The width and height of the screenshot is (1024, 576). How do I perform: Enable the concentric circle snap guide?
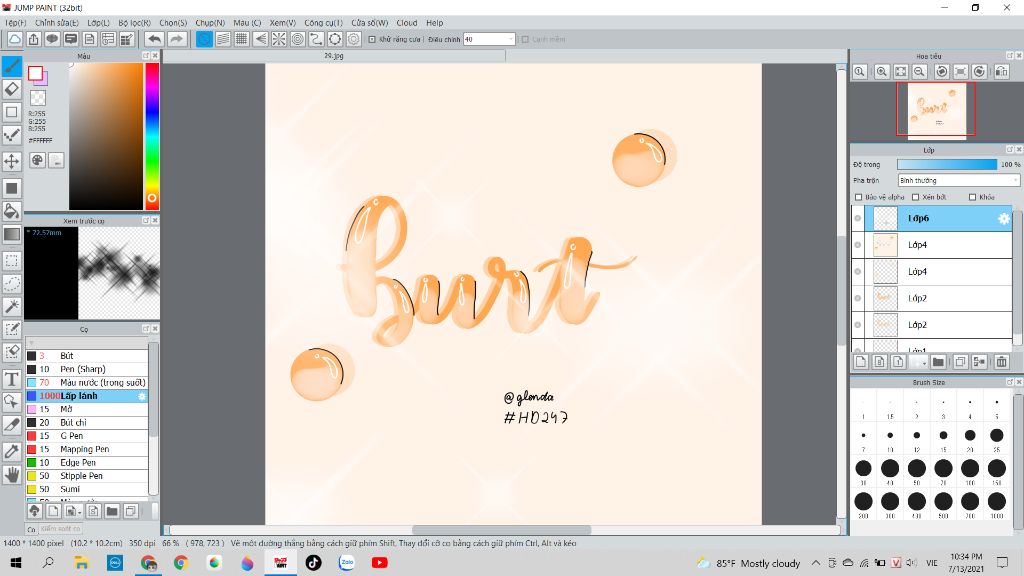[x=298, y=39]
